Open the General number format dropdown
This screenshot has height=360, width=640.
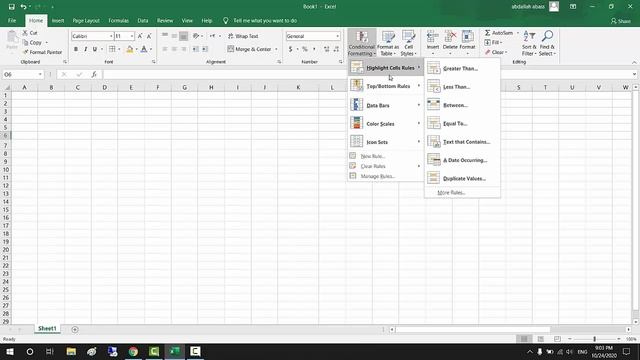(x=338, y=36)
